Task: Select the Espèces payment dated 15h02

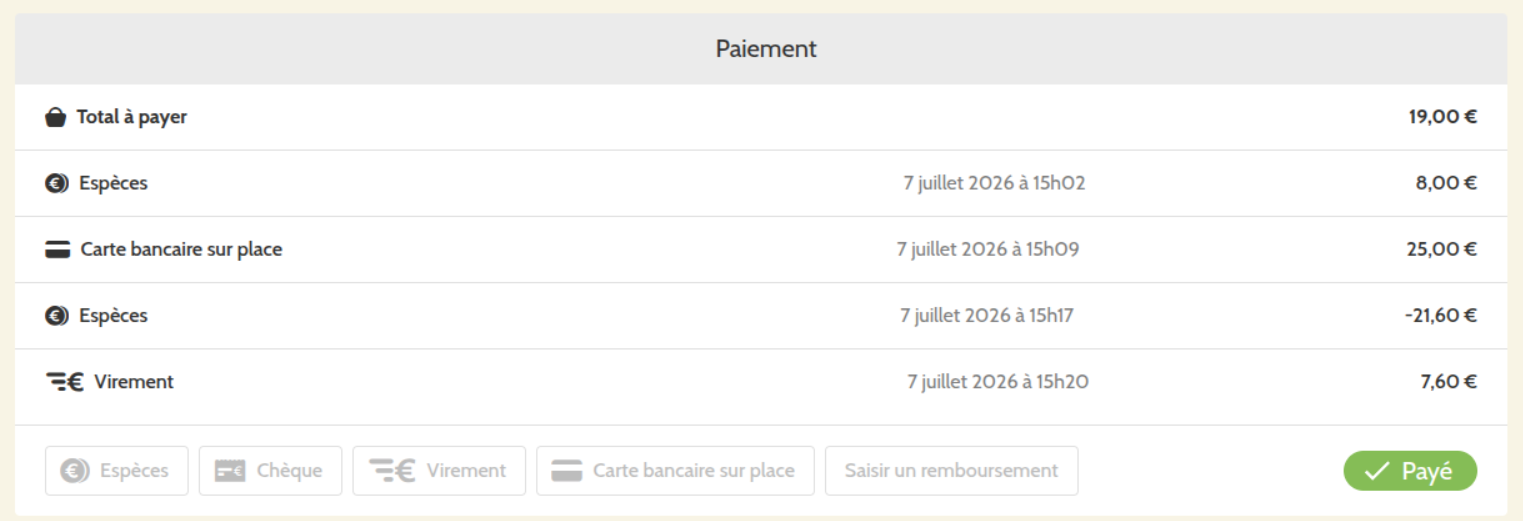Action: [x=761, y=184]
